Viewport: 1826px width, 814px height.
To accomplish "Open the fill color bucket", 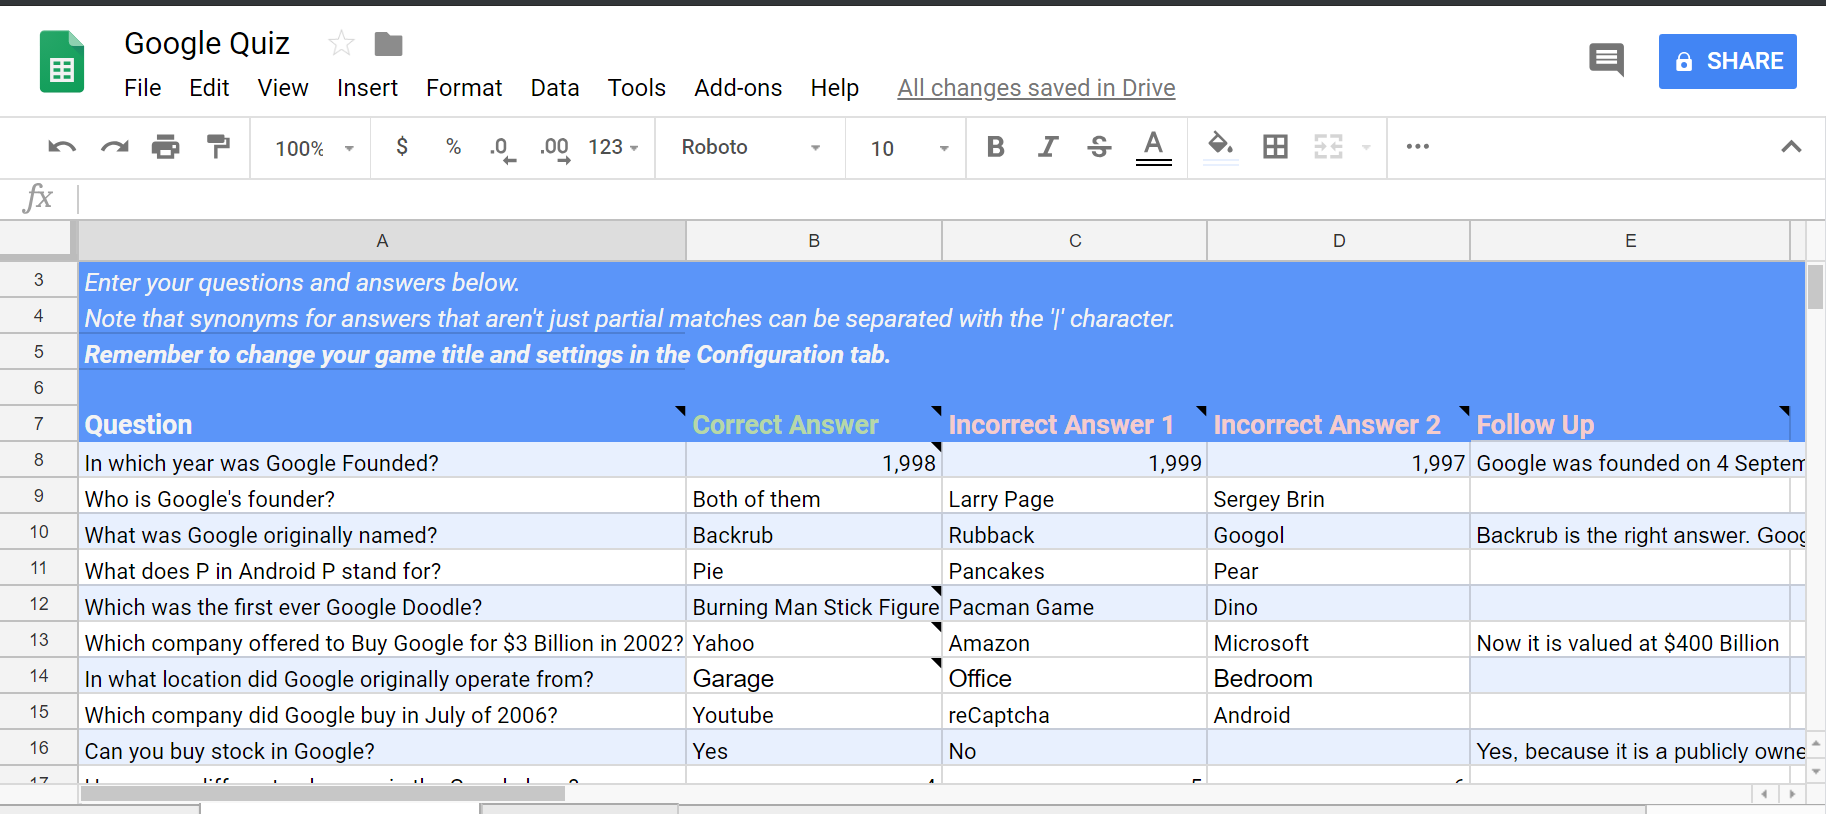I will [x=1221, y=147].
